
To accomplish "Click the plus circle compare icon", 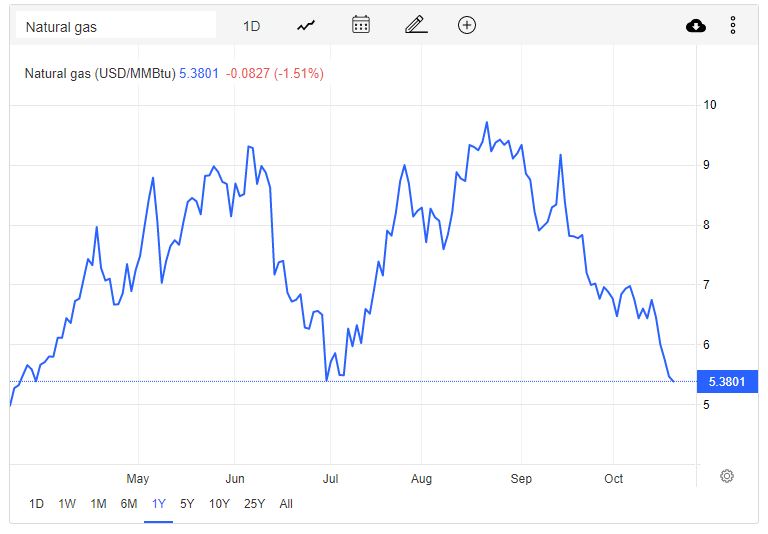I will click(x=467, y=25).
